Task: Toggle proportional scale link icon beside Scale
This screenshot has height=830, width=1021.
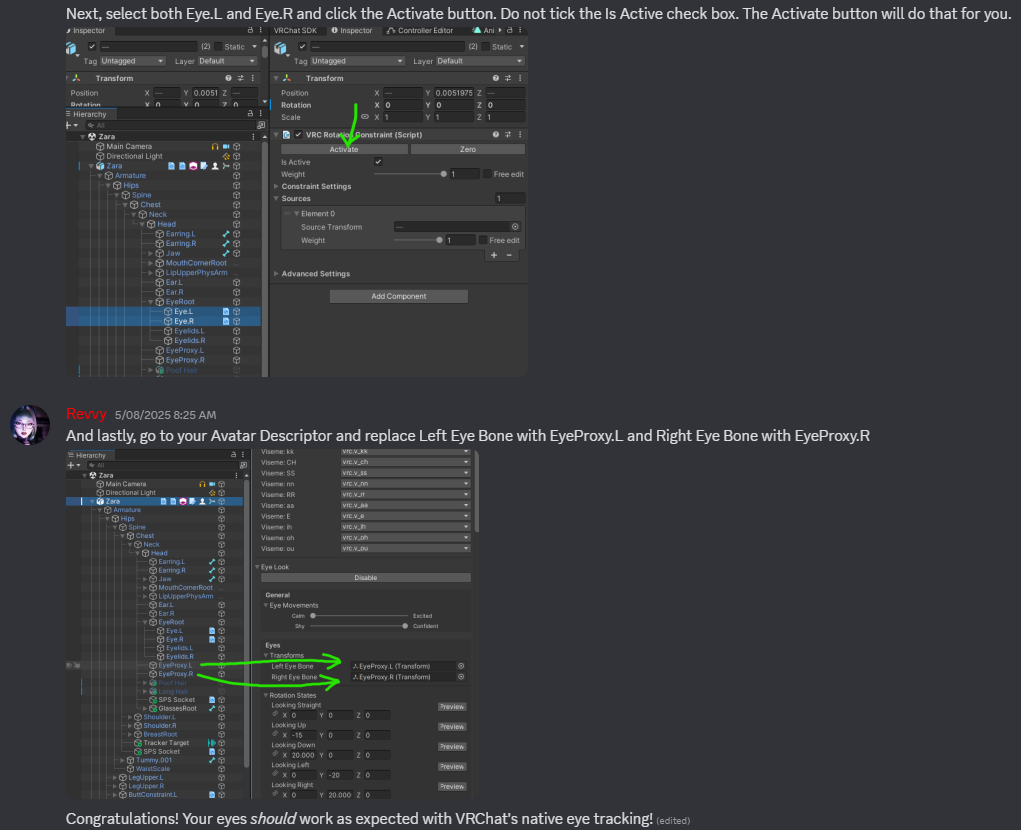Action: (365, 117)
